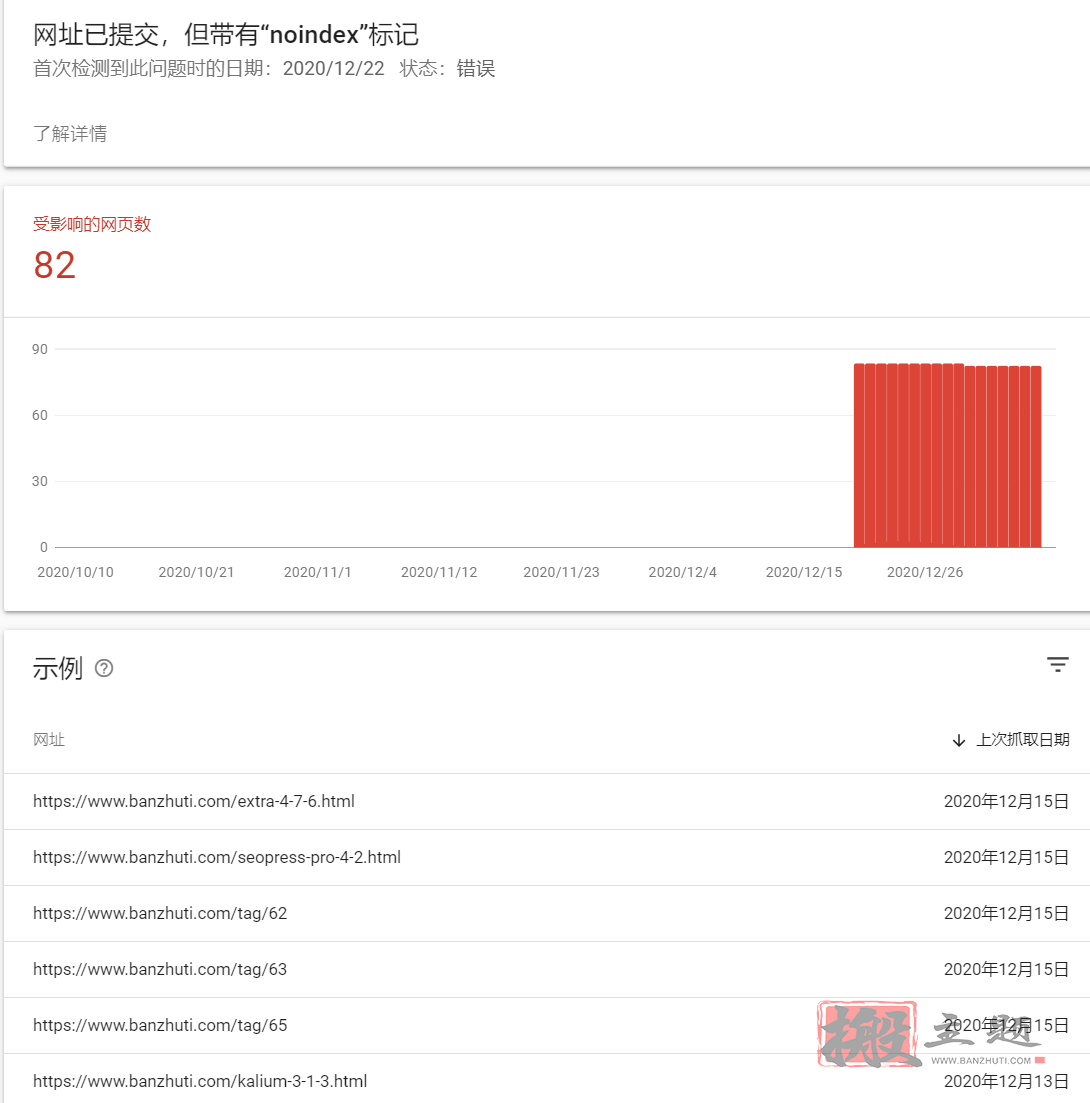The height and width of the screenshot is (1103, 1090).
Task: Click the noindex issue title heading
Action: [x=226, y=34]
